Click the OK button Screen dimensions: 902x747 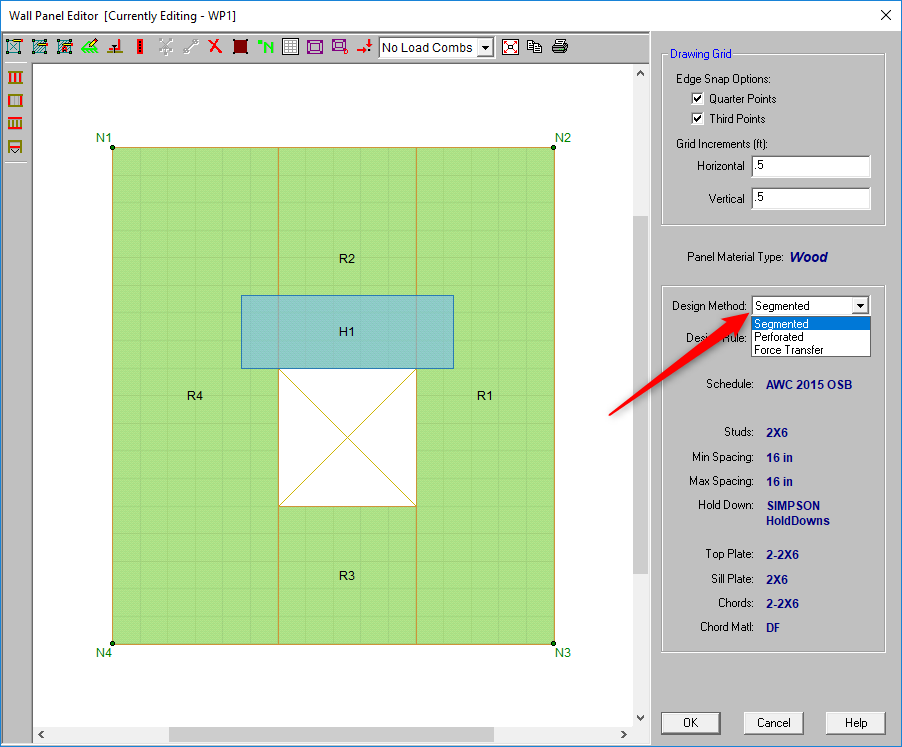(x=690, y=723)
